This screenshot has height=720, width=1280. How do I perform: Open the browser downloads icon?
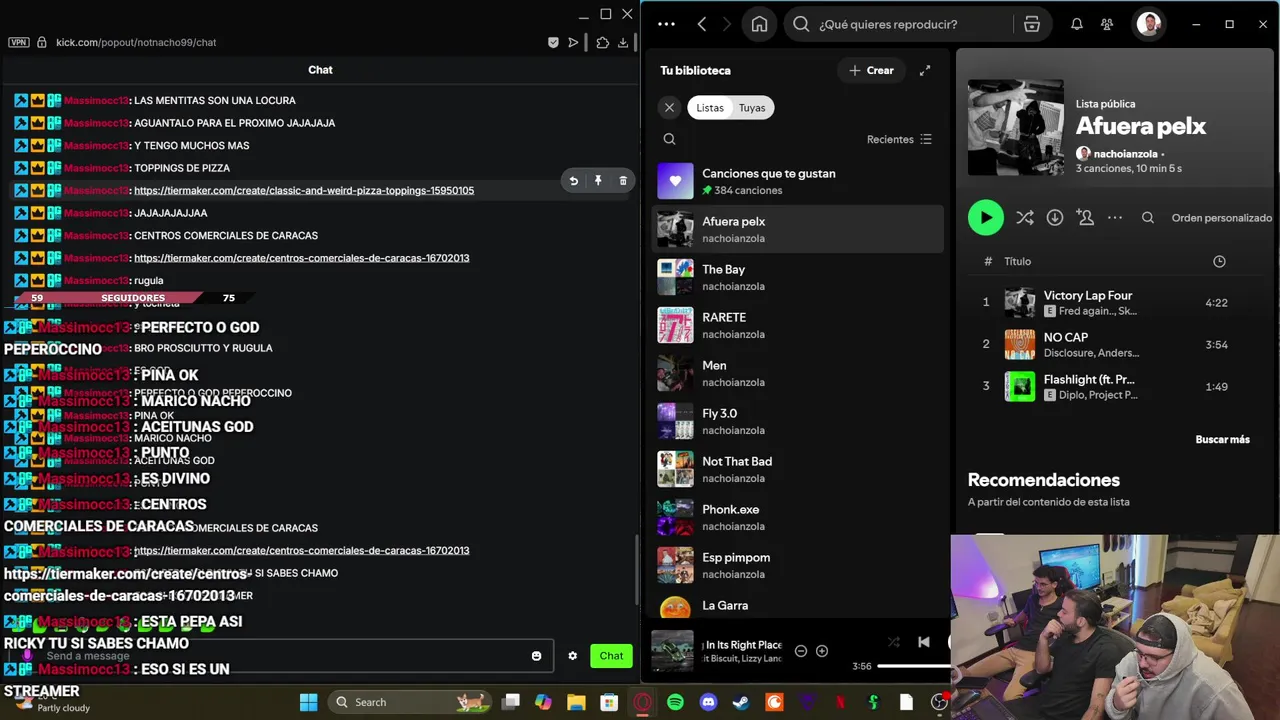click(623, 42)
